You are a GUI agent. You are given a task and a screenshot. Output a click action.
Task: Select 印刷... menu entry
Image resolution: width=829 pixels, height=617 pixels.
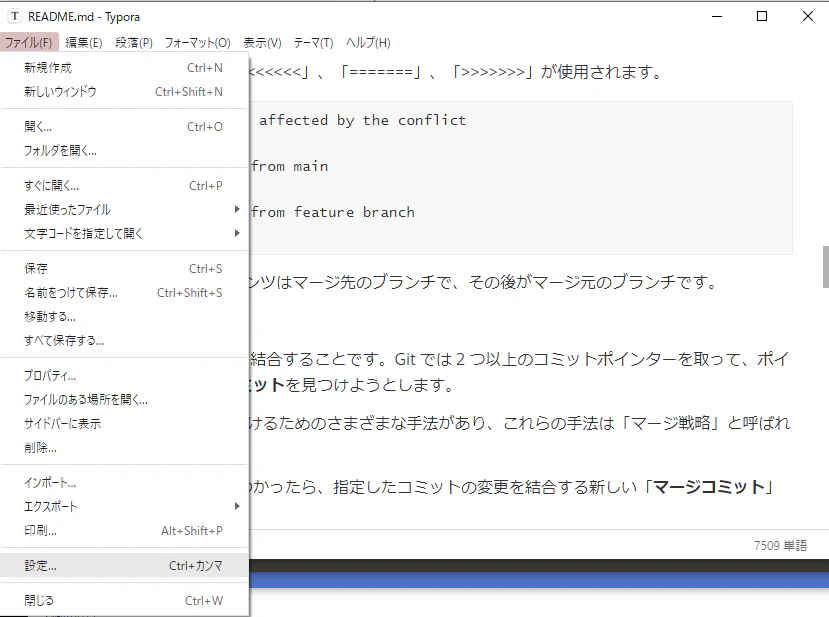[124, 530]
